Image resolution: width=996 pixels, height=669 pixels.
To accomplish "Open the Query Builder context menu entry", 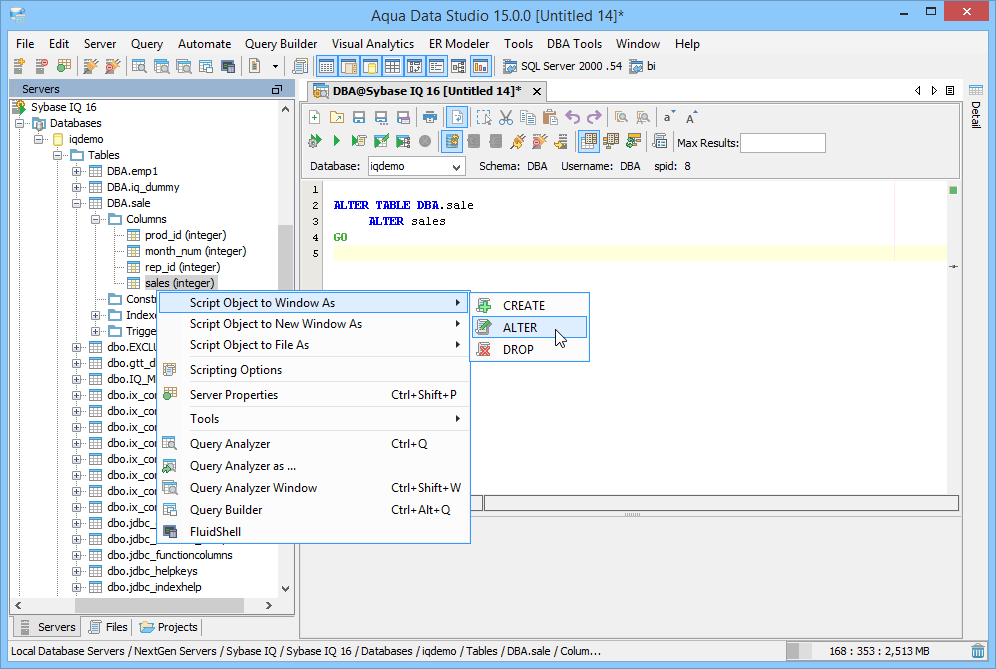I will click(313, 510).
